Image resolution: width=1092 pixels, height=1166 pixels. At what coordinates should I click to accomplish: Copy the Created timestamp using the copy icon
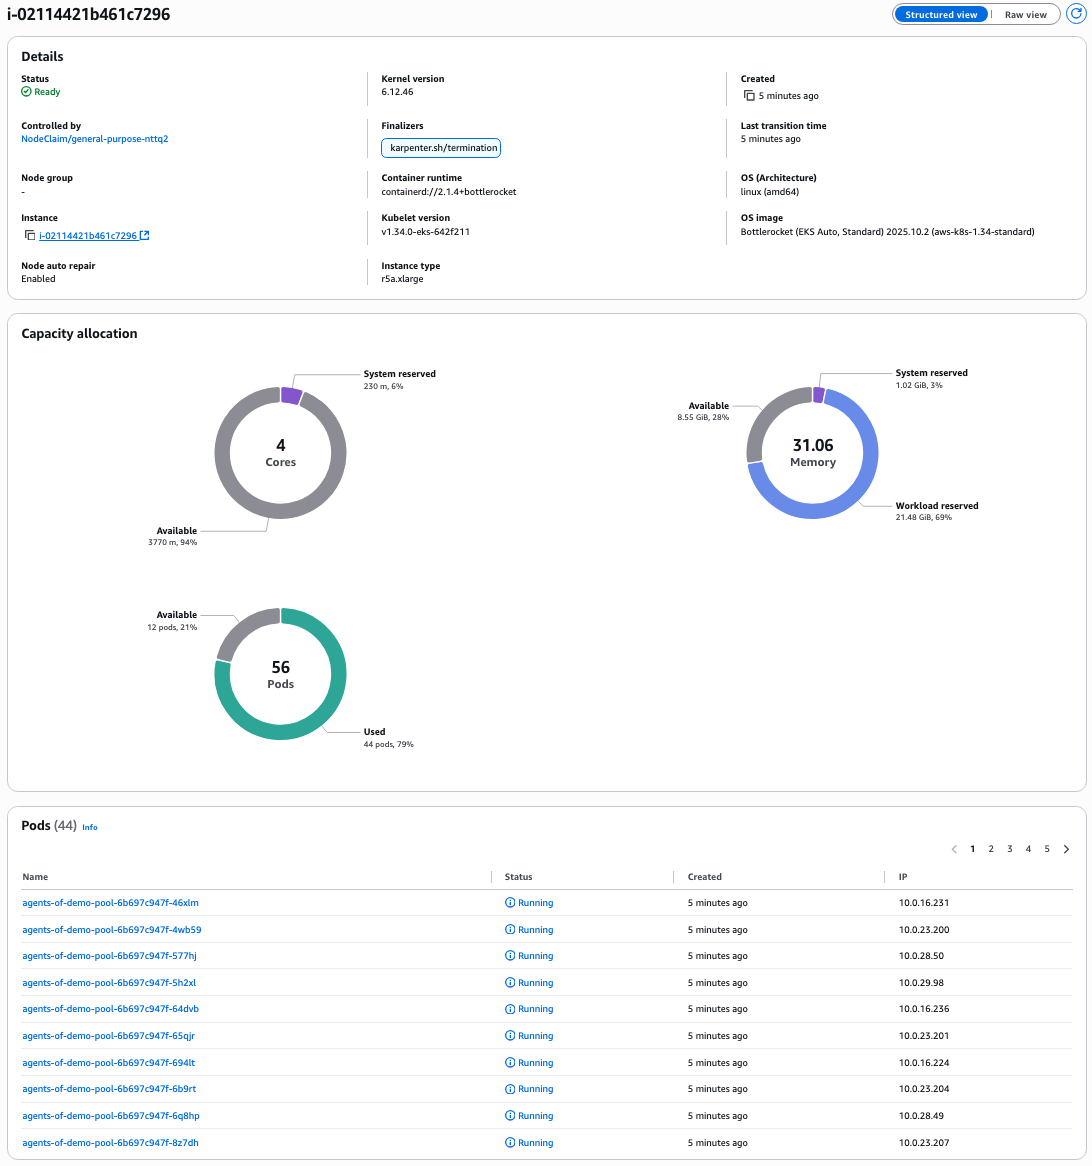[750, 95]
